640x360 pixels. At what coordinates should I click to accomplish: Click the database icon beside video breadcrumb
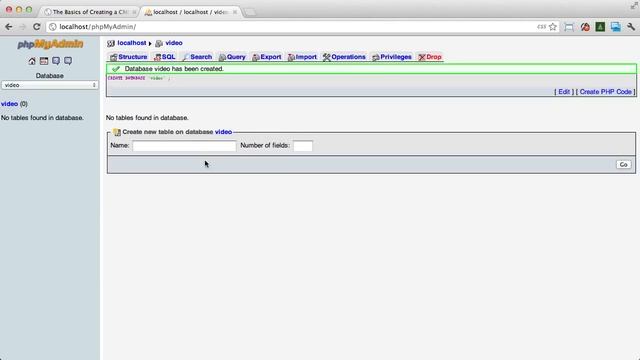159,43
